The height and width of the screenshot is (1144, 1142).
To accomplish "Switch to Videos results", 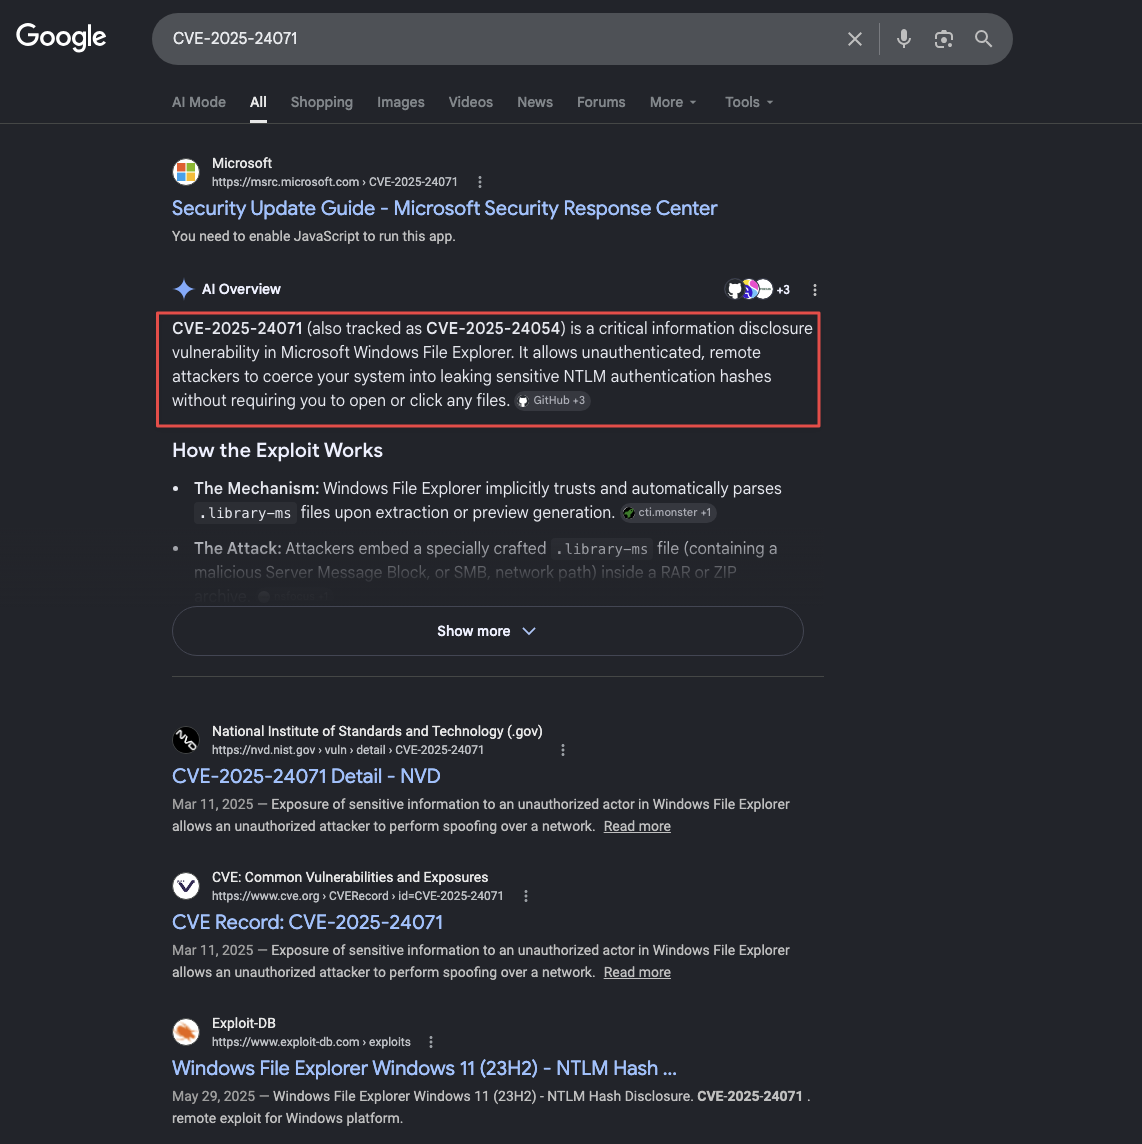I will point(471,102).
